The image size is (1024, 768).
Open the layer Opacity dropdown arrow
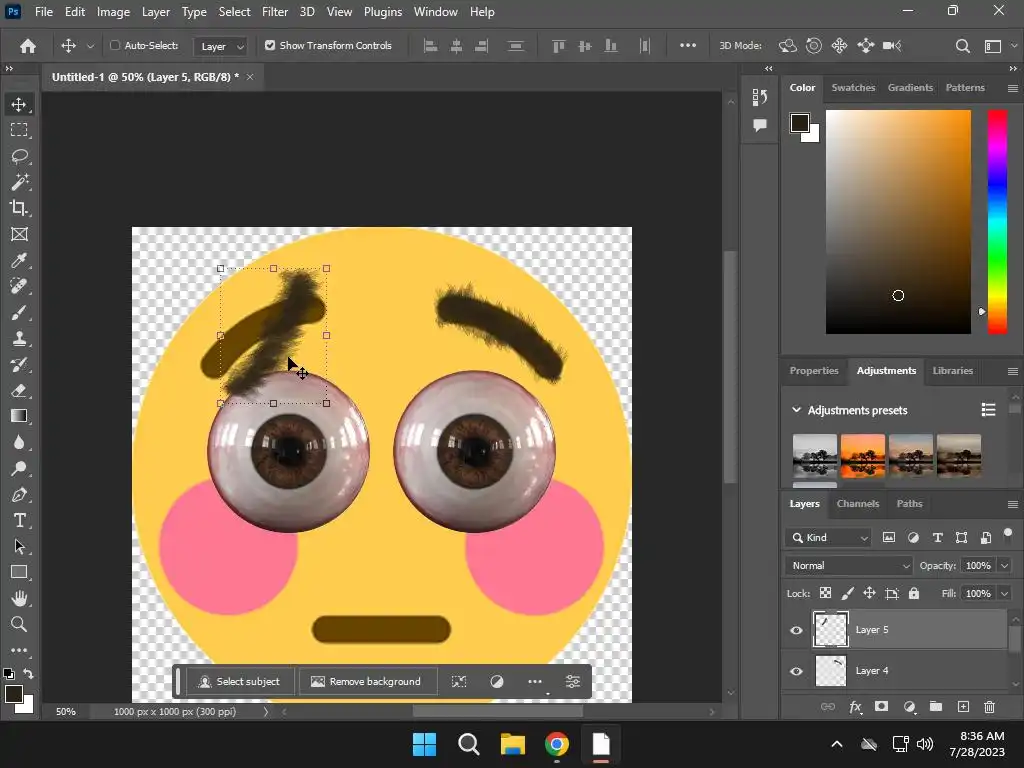(x=1004, y=566)
